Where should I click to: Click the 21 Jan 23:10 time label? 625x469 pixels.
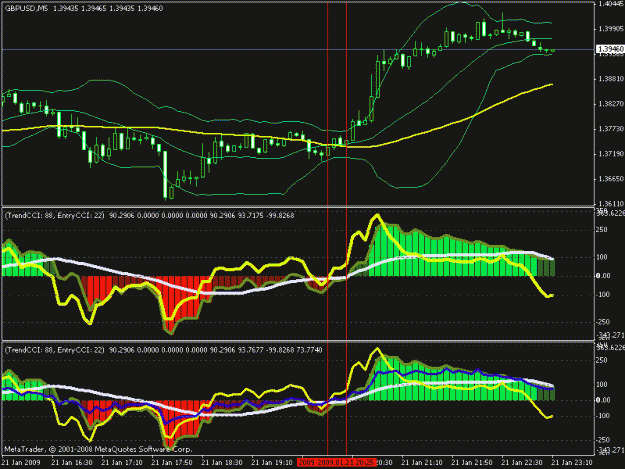click(x=572, y=463)
